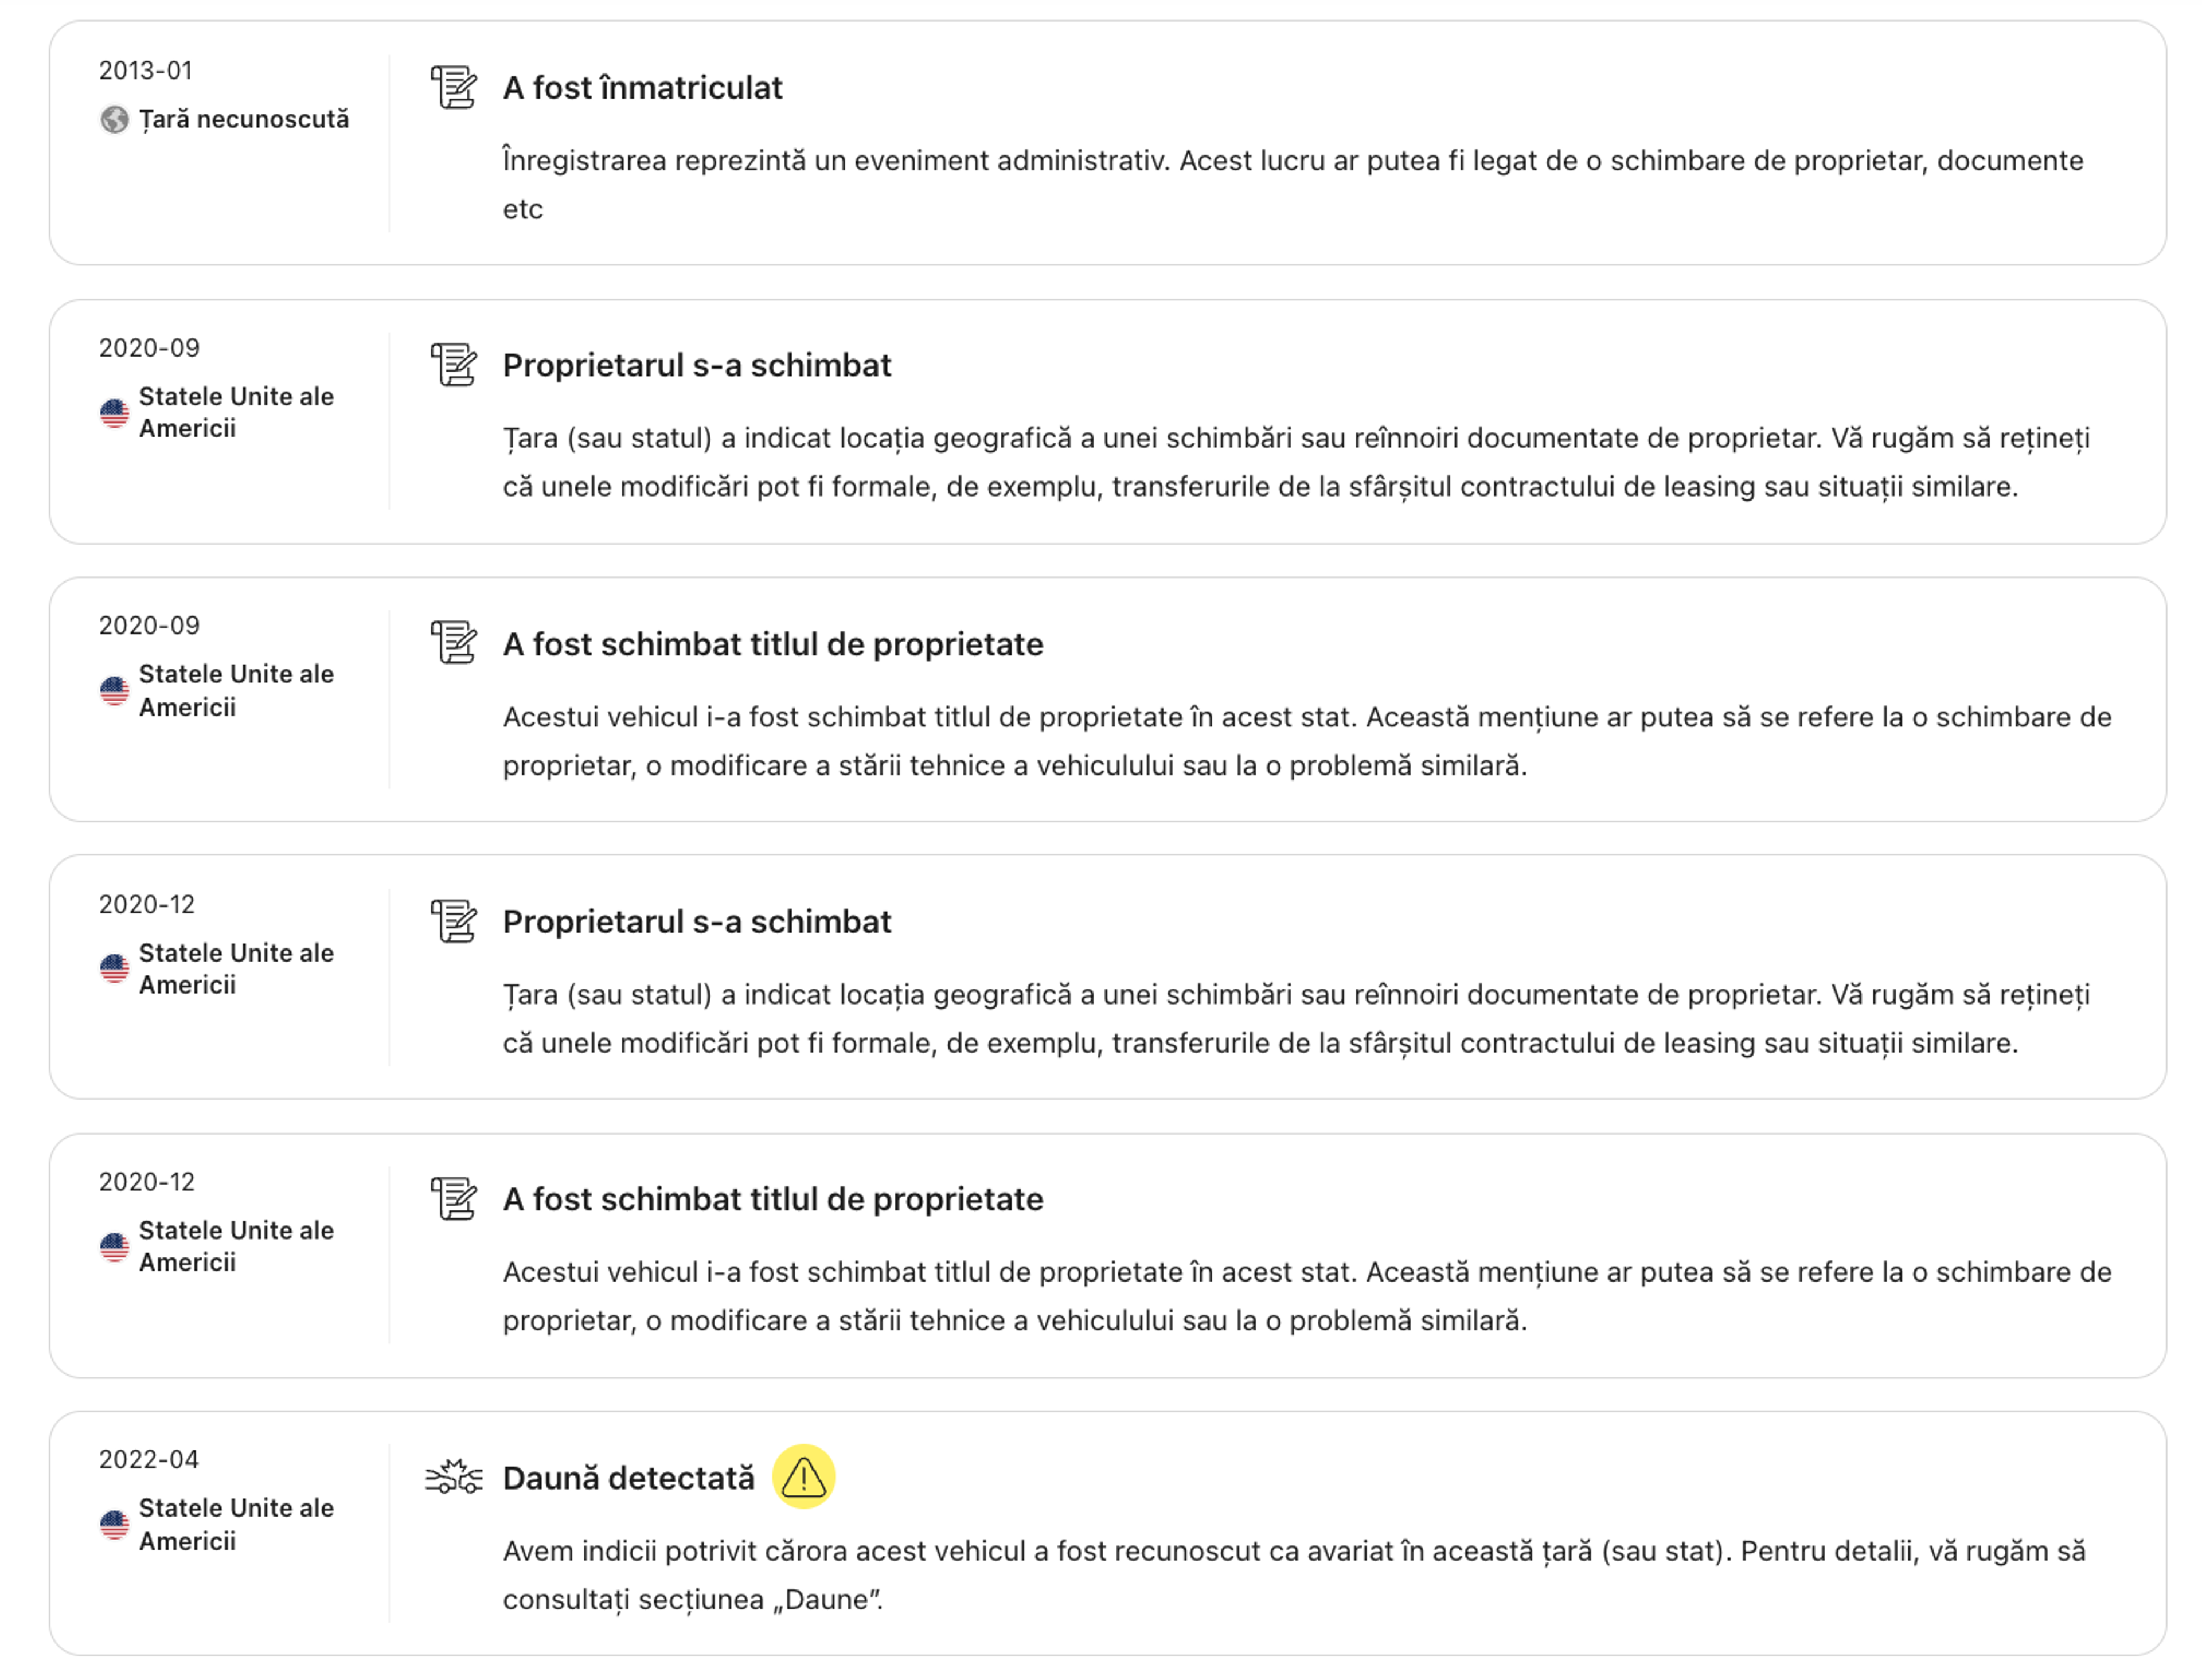
Task: Click 2020-09 'A fost schimbat titlul de proprietate' heading
Action: tap(772, 644)
